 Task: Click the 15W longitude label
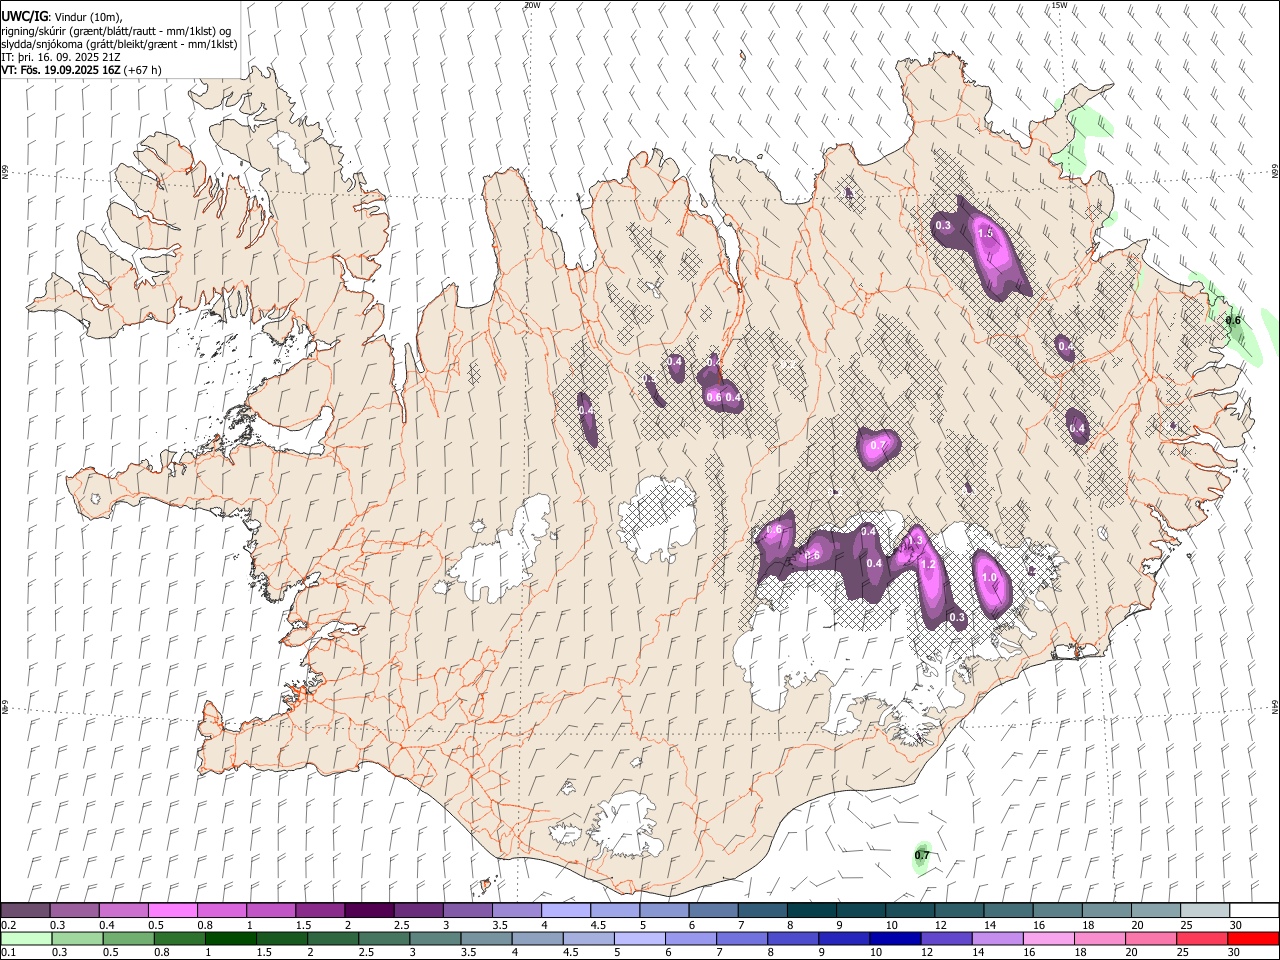1059,4
